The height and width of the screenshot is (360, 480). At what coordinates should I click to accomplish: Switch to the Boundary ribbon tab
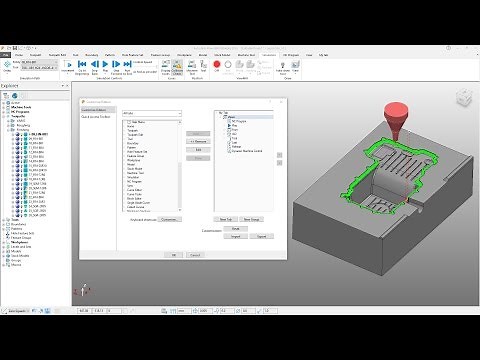pyautogui.click(x=91, y=55)
